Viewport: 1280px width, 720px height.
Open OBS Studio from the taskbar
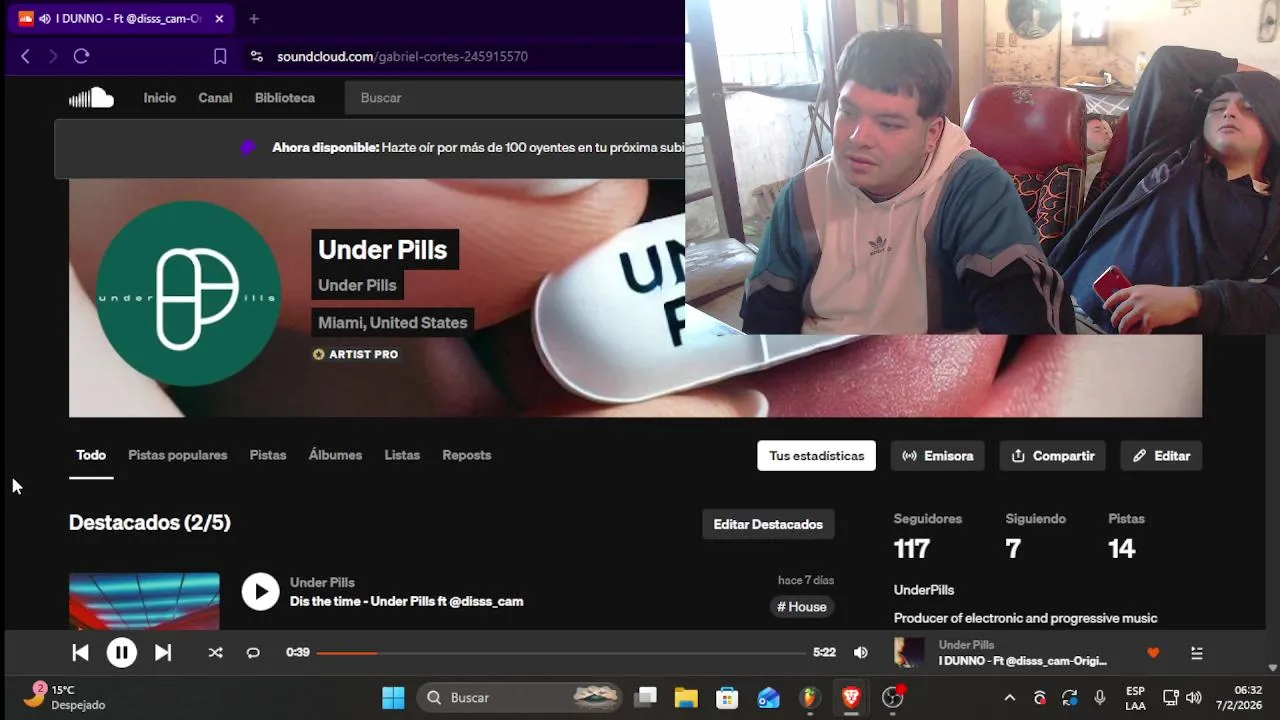[892, 698]
